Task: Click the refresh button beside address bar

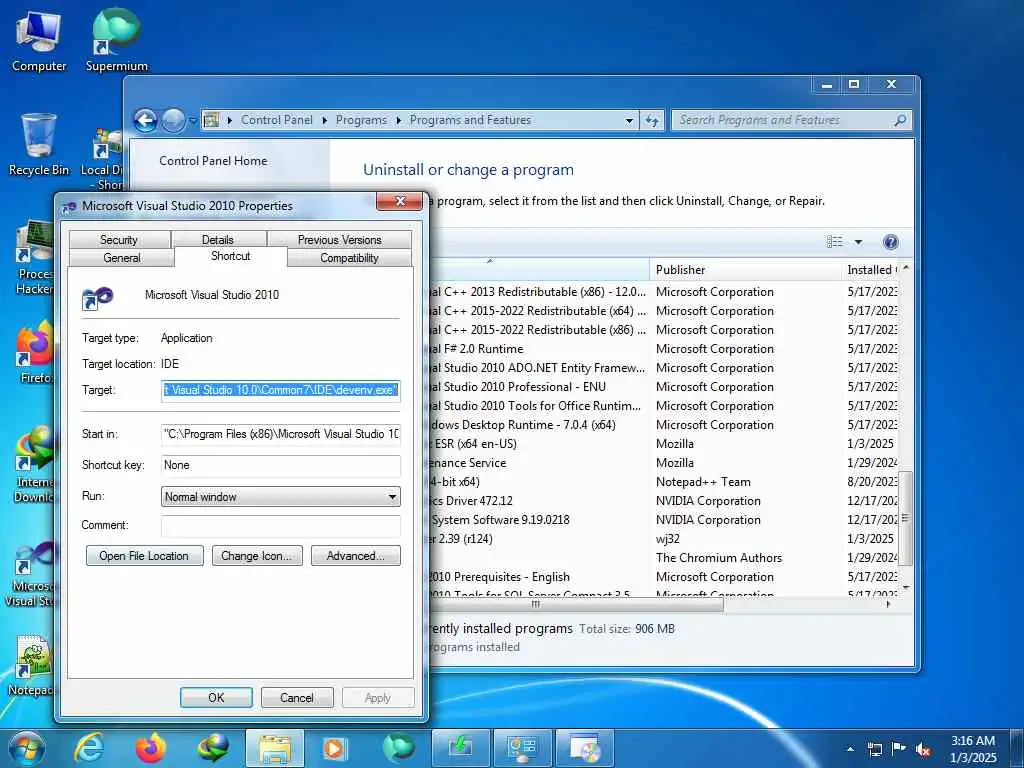Action: pos(652,120)
